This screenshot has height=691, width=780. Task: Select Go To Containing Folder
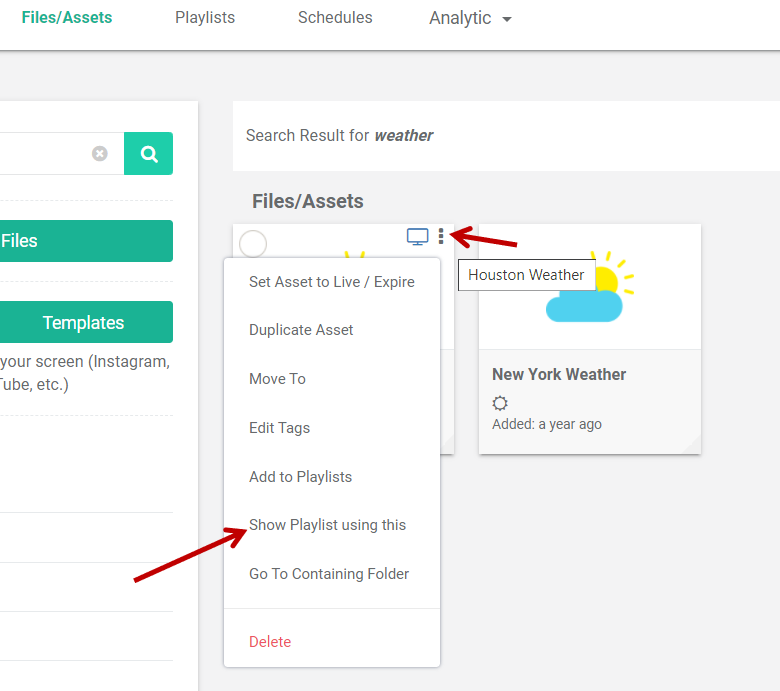click(329, 574)
